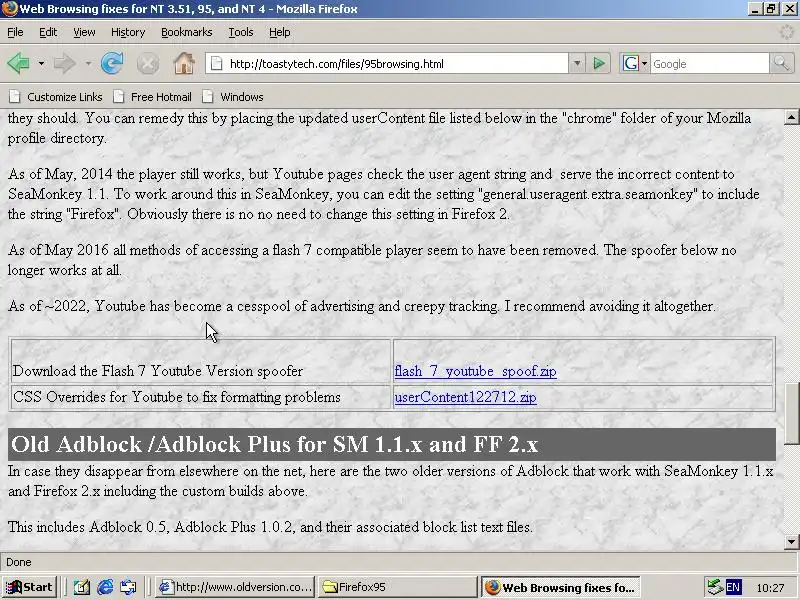800x600 pixels.
Task: Reload the current page
Action: click(112, 64)
